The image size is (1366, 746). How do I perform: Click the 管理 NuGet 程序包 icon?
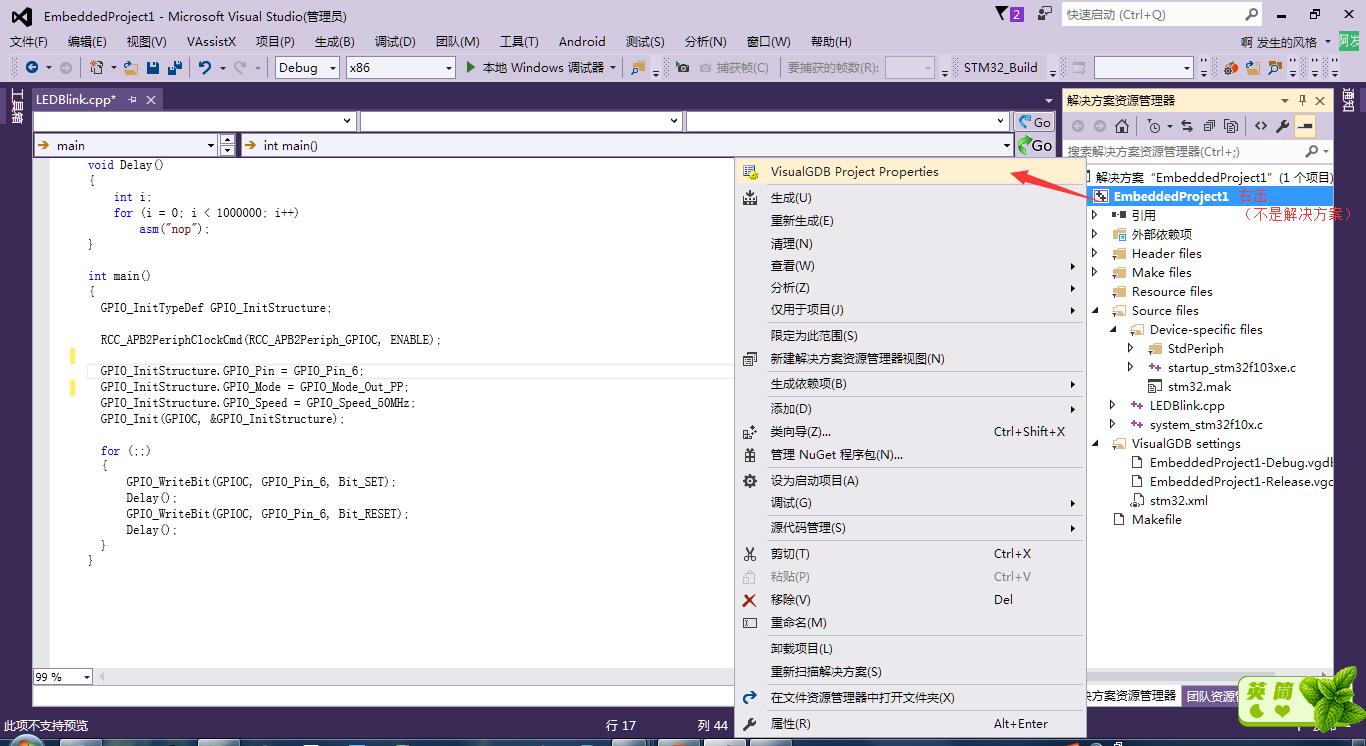point(750,455)
